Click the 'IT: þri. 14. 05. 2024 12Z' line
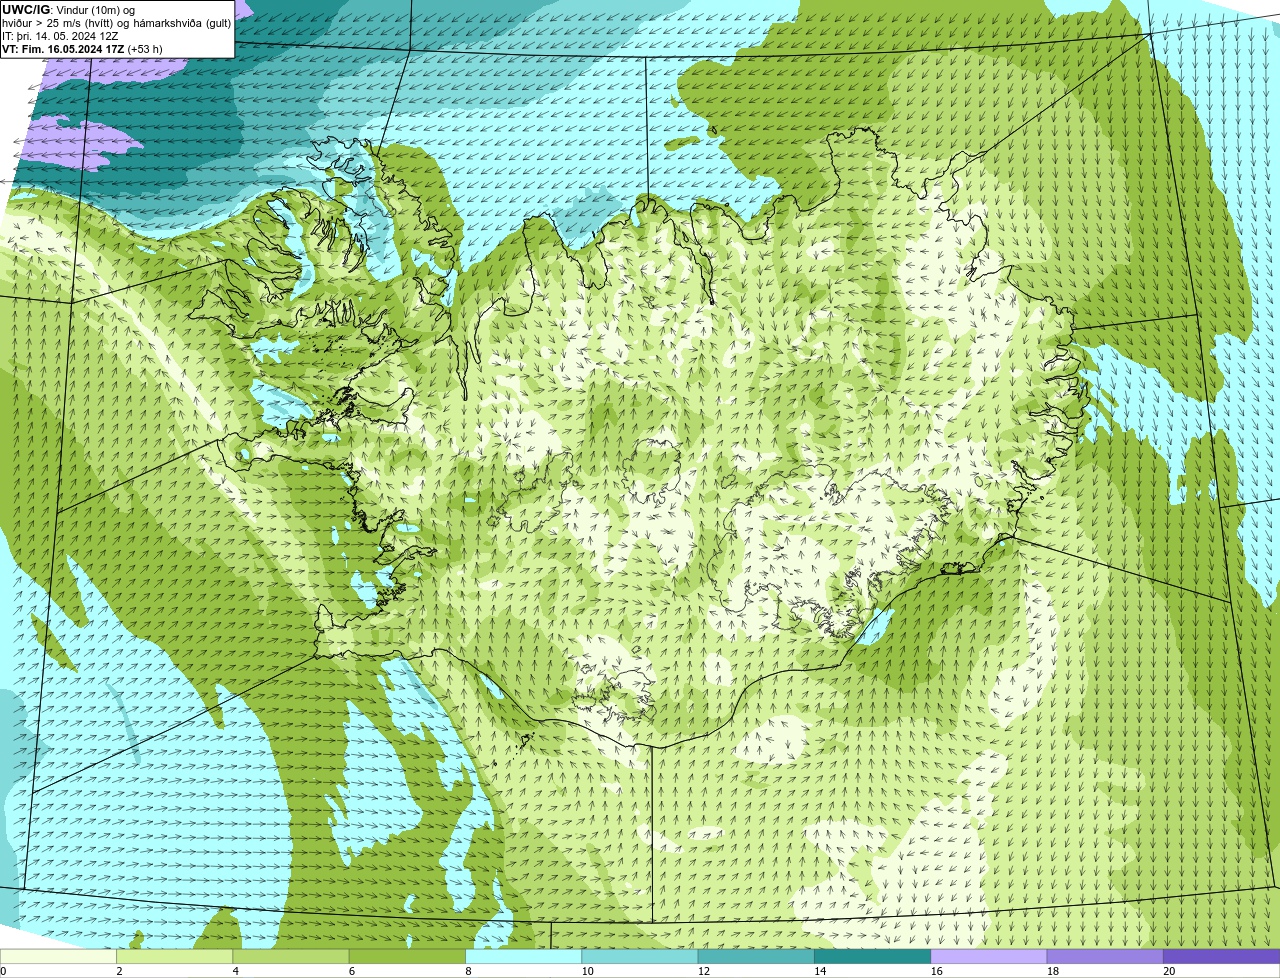 pyautogui.click(x=60, y=36)
